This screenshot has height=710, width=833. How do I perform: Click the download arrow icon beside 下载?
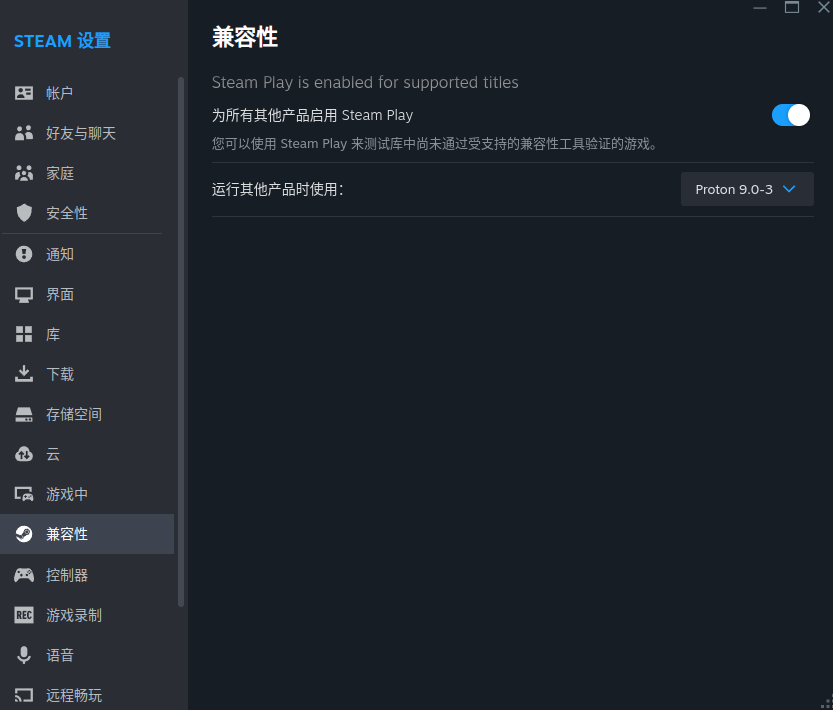(24, 374)
